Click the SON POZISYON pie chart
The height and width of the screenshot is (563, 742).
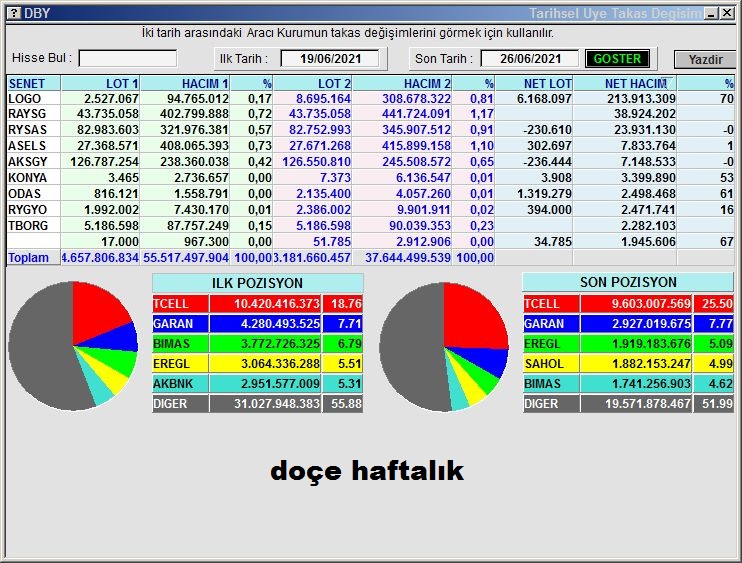[x=444, y=347]
